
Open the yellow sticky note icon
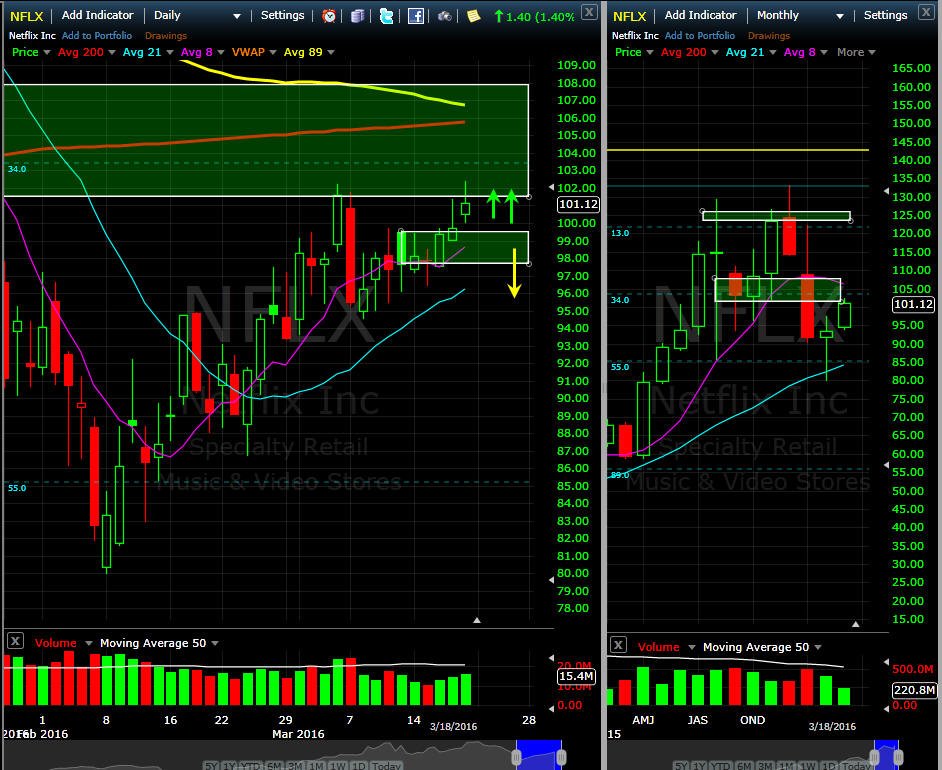pos(473,16)
